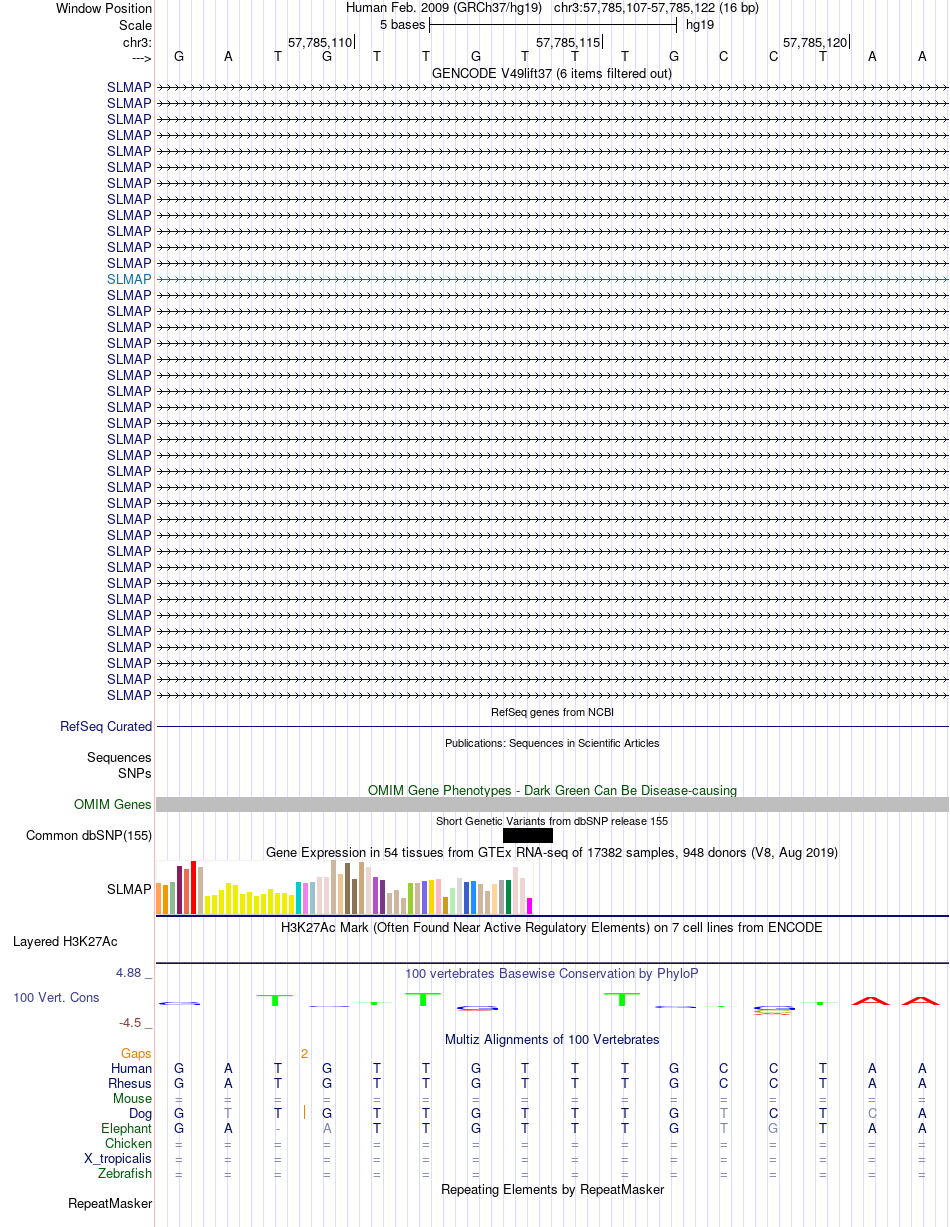Click the RepeatMasker track label
Image resolution: width=950 pixels, height=1227 pixels.
pos(110,1203)
